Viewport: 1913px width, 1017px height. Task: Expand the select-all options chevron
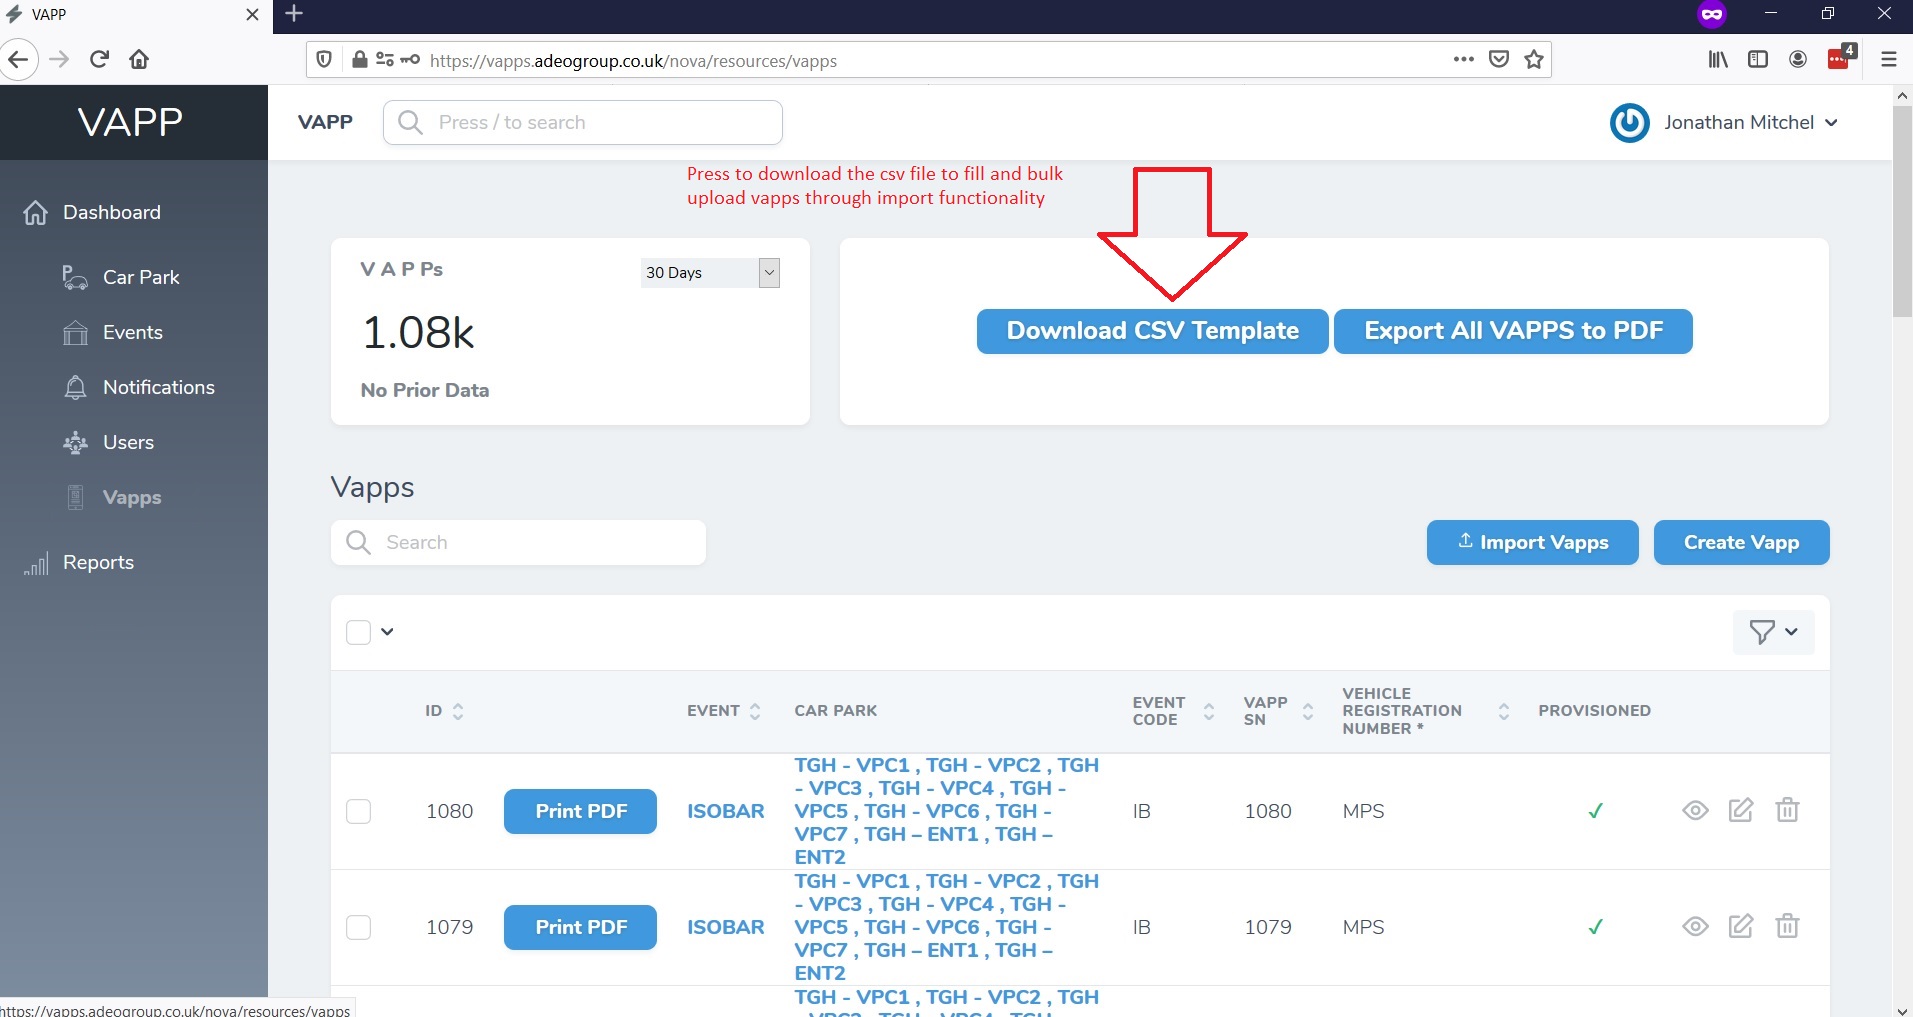[x=387, y=632]
